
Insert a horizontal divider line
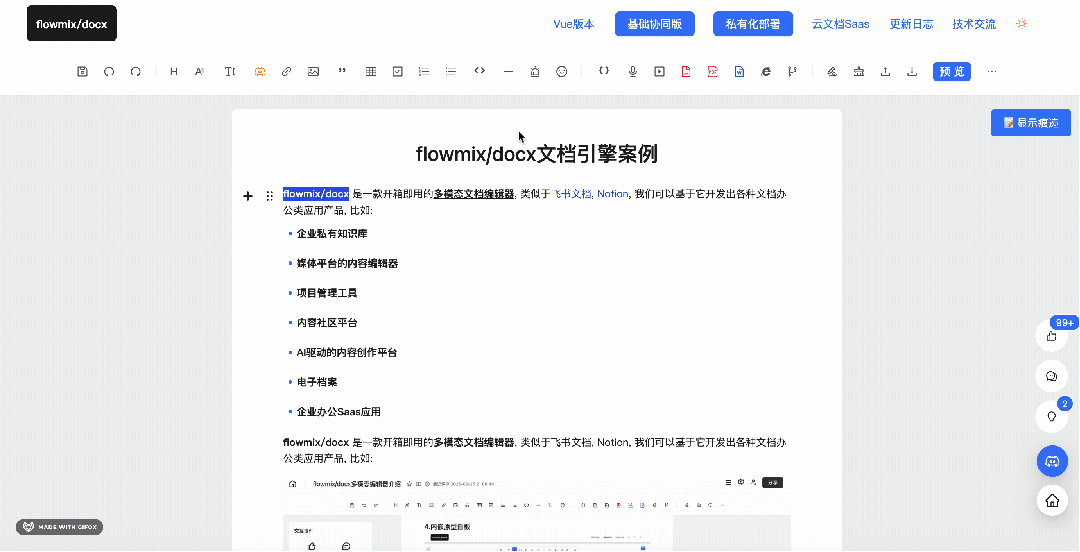[x=508, y=71]
